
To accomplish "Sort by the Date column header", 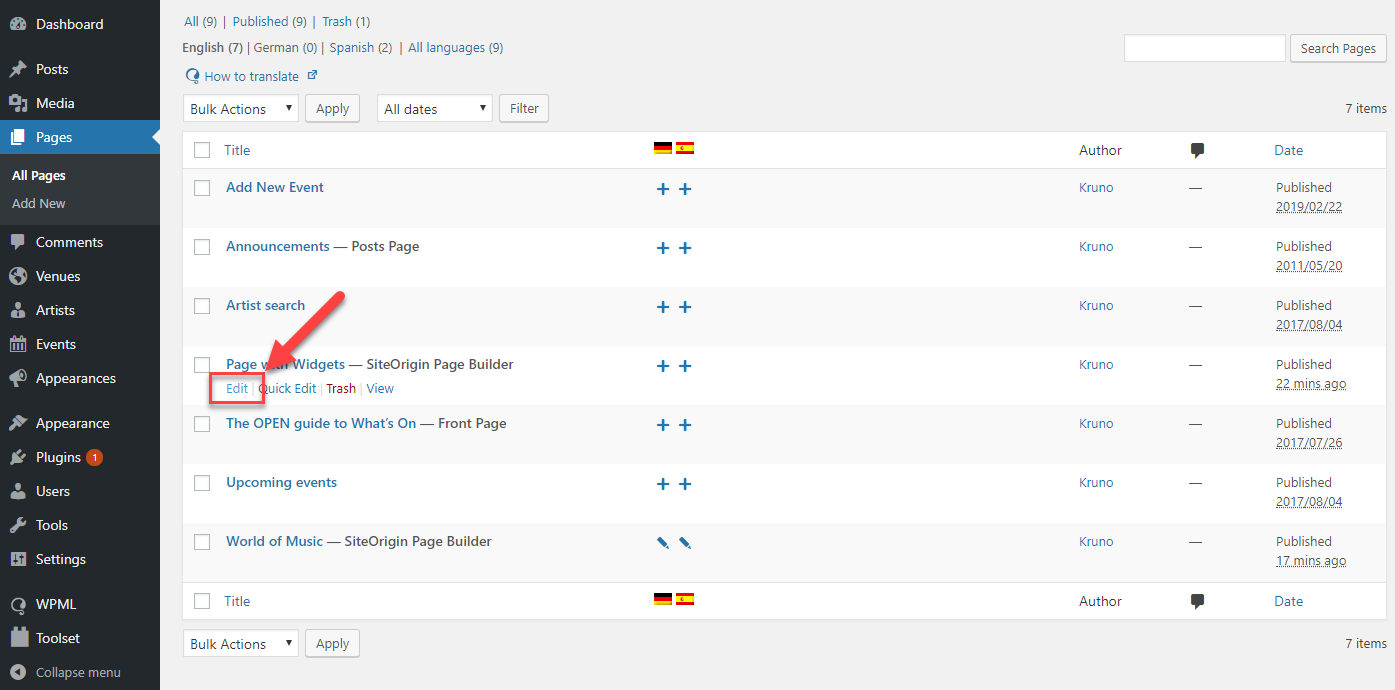I will 1288,150.
